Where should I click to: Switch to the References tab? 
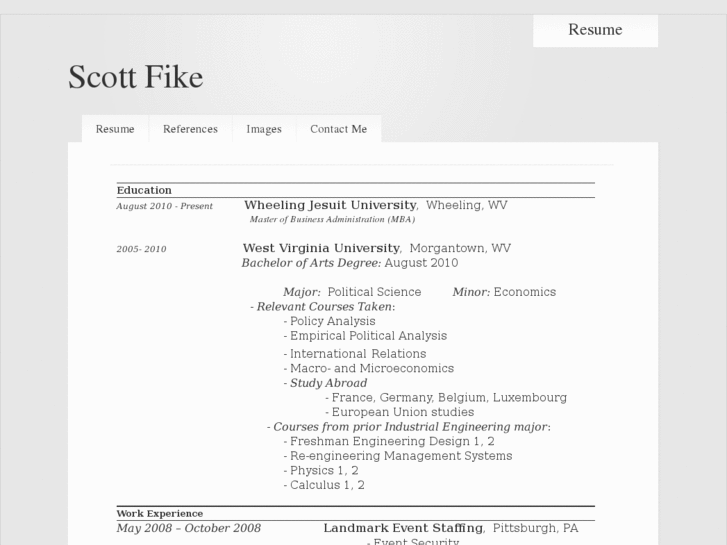[x=190, y=129]
